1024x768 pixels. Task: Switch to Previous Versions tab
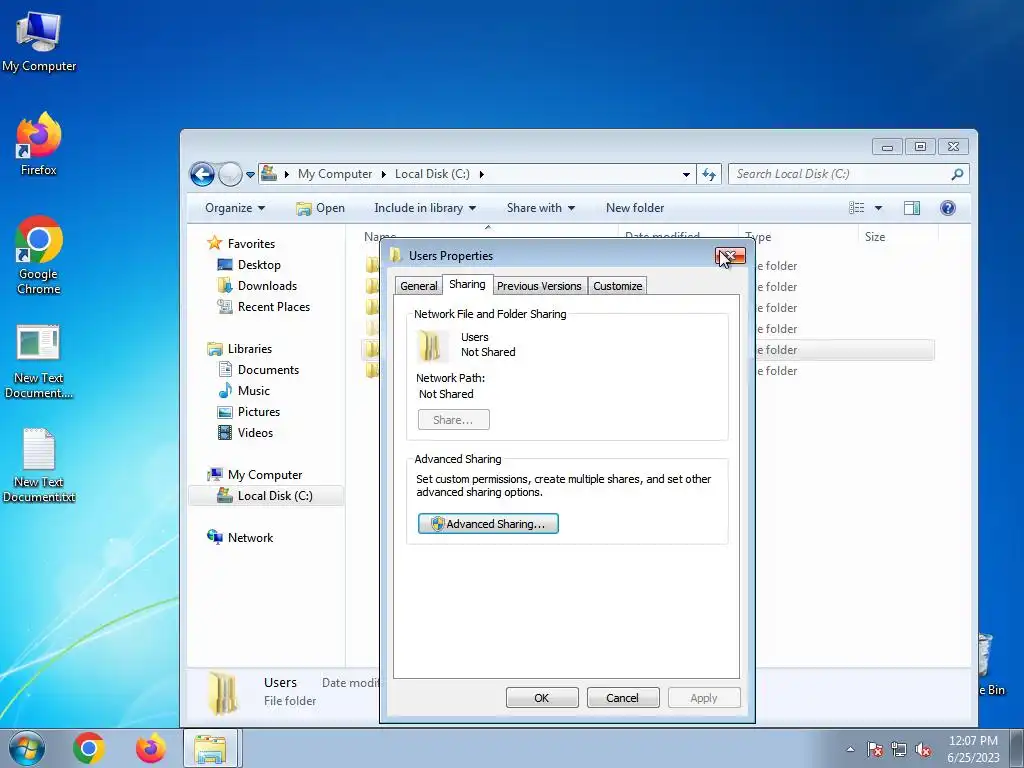[x=539, y=286]
